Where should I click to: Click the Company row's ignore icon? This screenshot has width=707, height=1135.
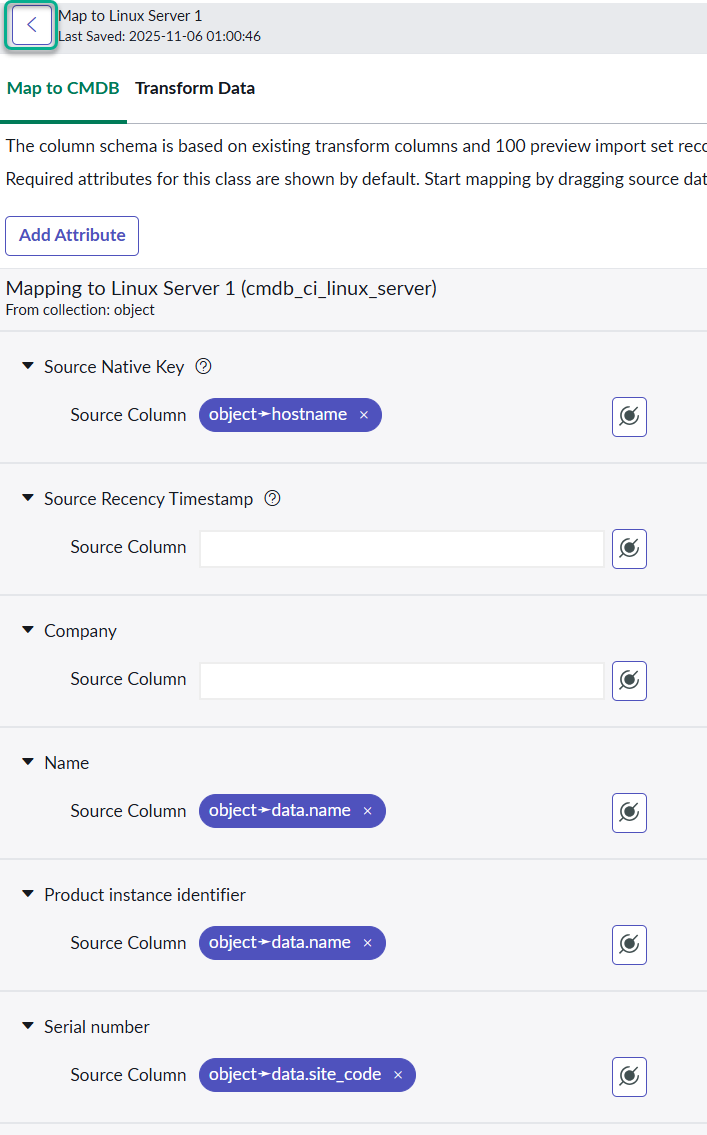(629, 681)
